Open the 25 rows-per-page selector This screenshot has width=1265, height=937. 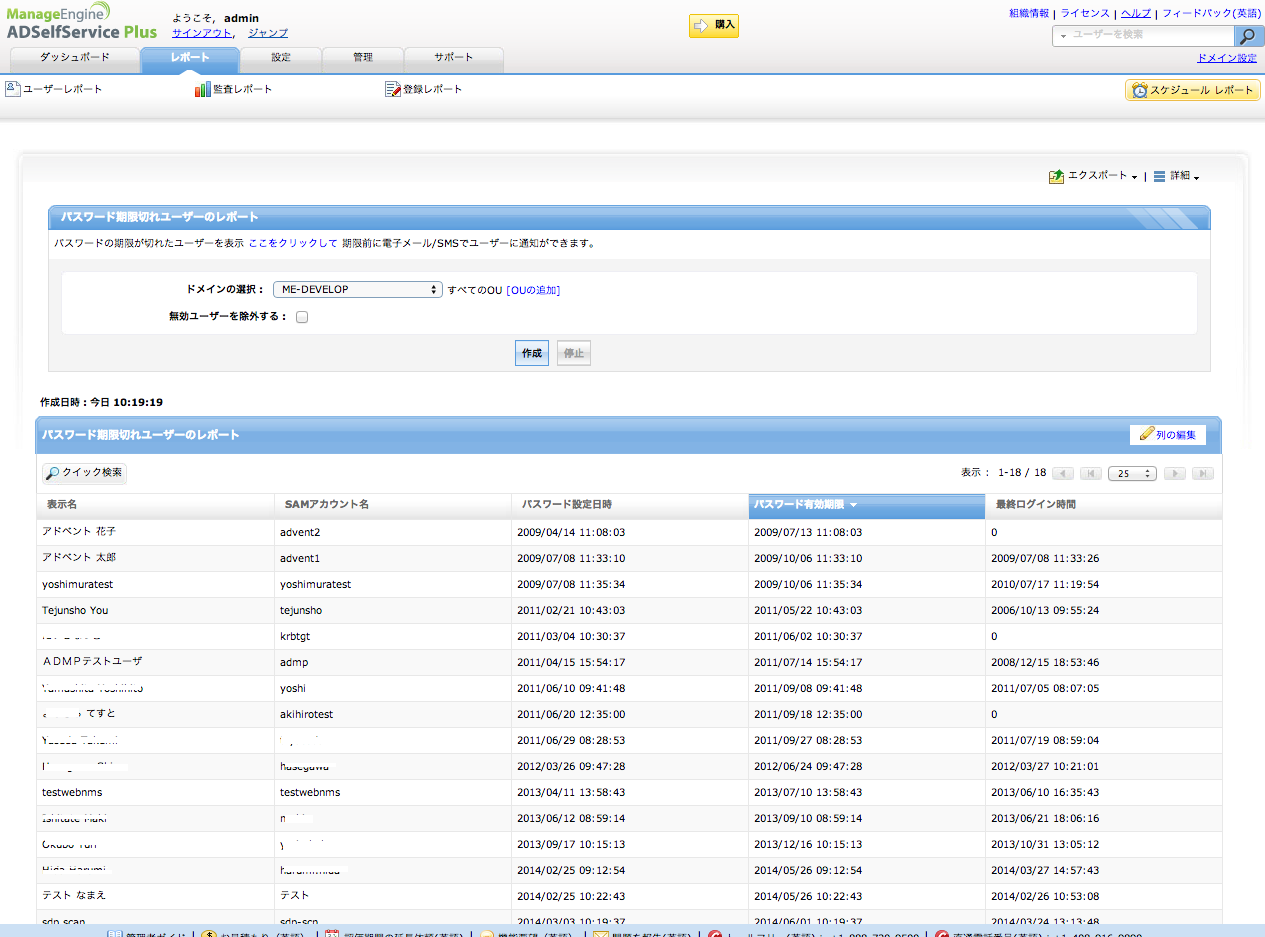click(x=1132, y=473)
